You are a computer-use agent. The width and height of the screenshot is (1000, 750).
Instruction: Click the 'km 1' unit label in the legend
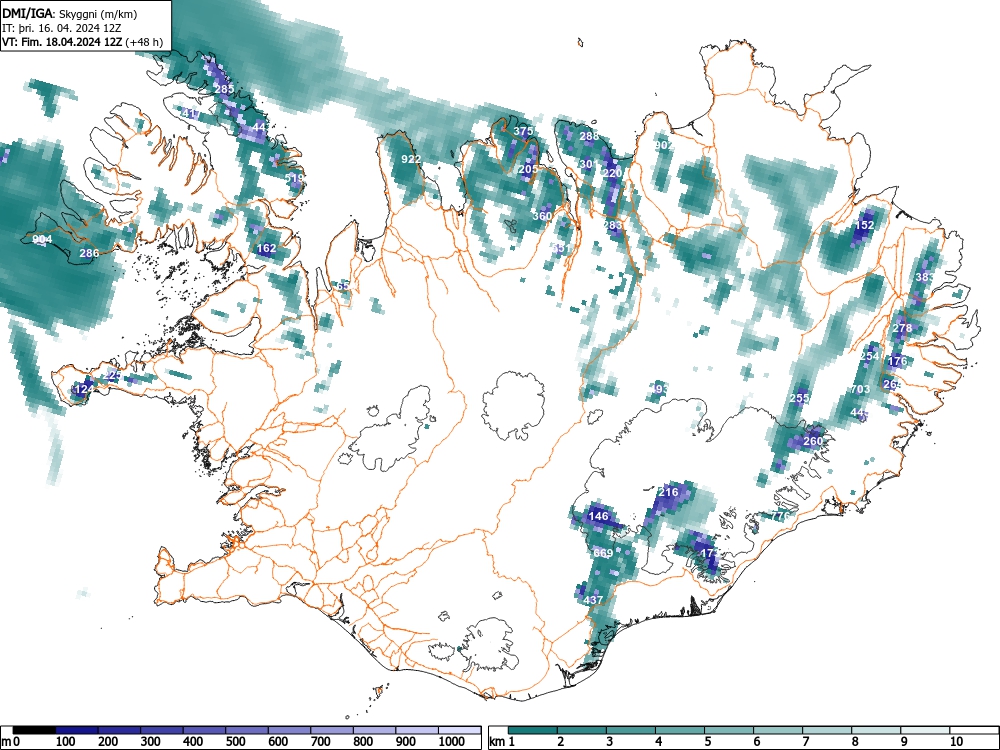tap(503, 742)
